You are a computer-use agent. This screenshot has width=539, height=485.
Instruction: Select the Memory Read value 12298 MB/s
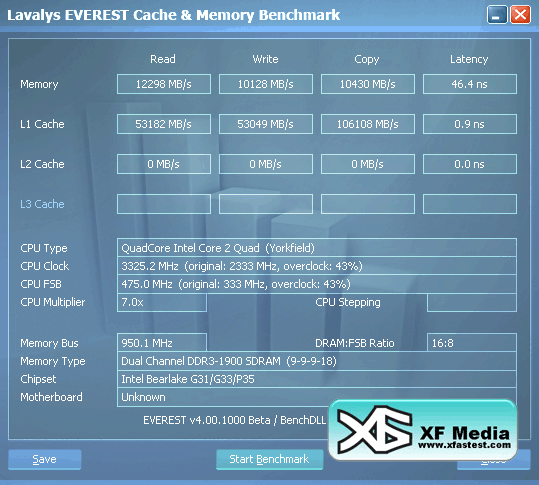tap(164, 84)
